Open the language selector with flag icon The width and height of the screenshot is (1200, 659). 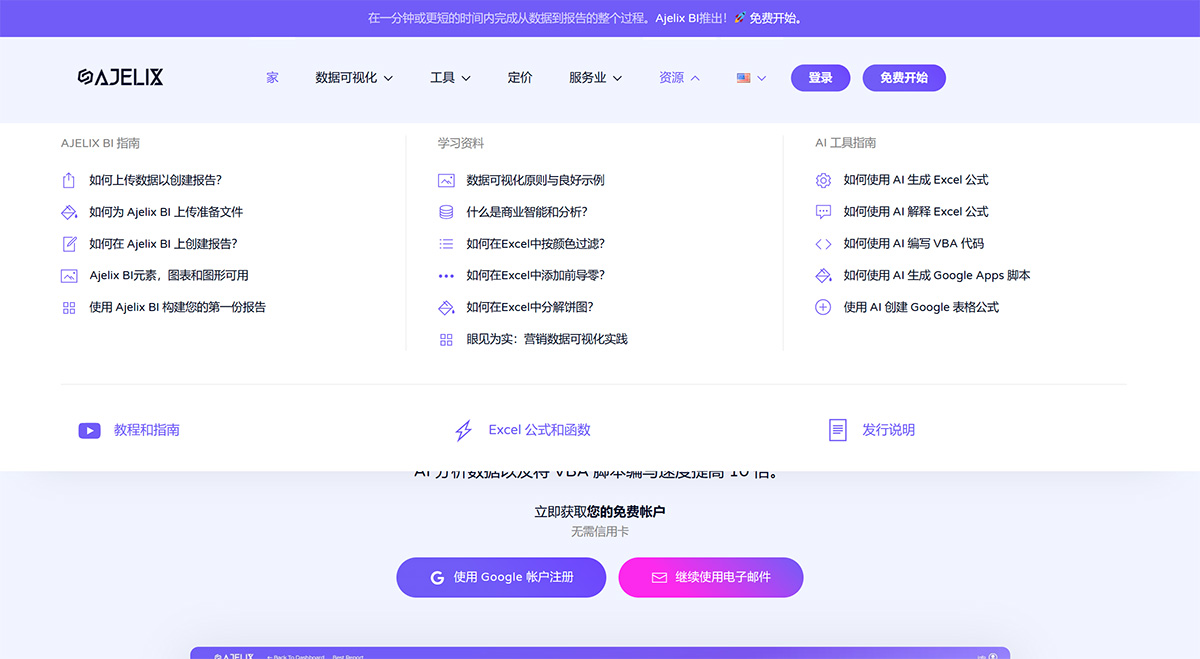click(748, 77)
